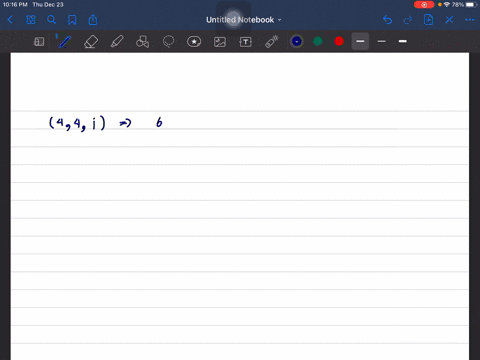
Task: Close the editing toolbar with the X
Action: coord(449,20)
